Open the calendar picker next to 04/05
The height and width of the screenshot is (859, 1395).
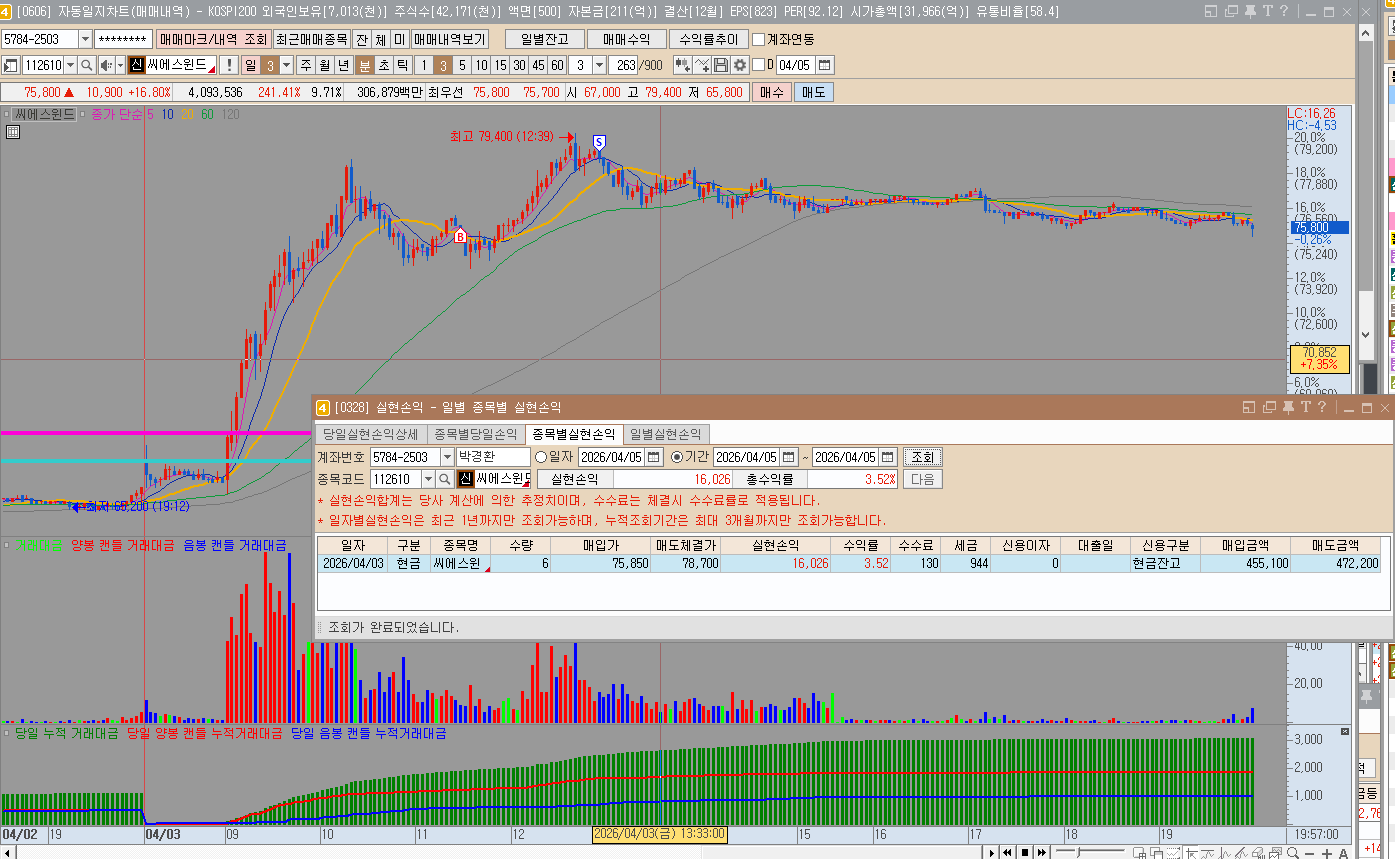824,65
